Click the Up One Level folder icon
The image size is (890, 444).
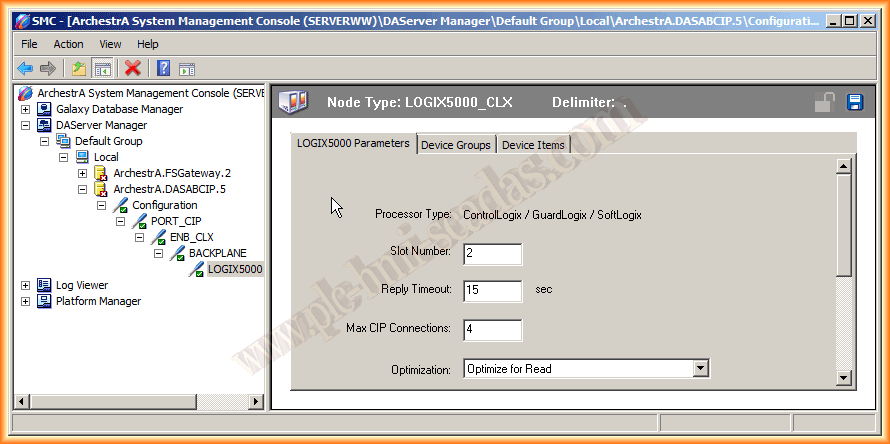pyautogui.click(x=78, y=68)
